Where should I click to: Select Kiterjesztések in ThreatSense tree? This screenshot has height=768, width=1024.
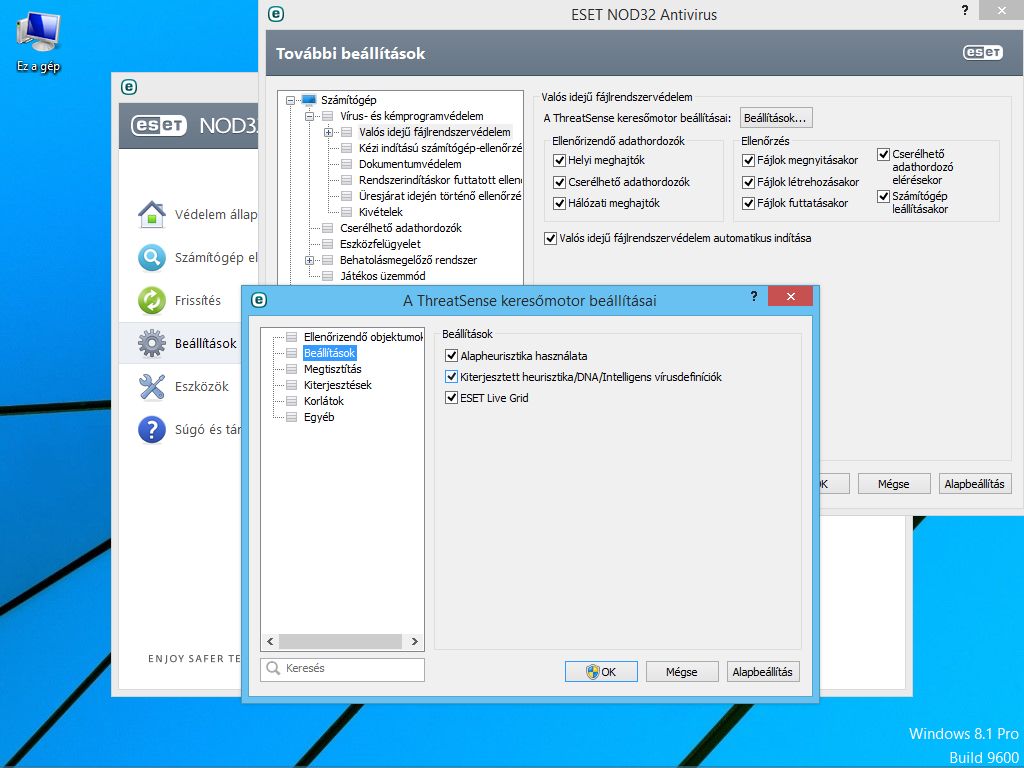click(338, 385)
